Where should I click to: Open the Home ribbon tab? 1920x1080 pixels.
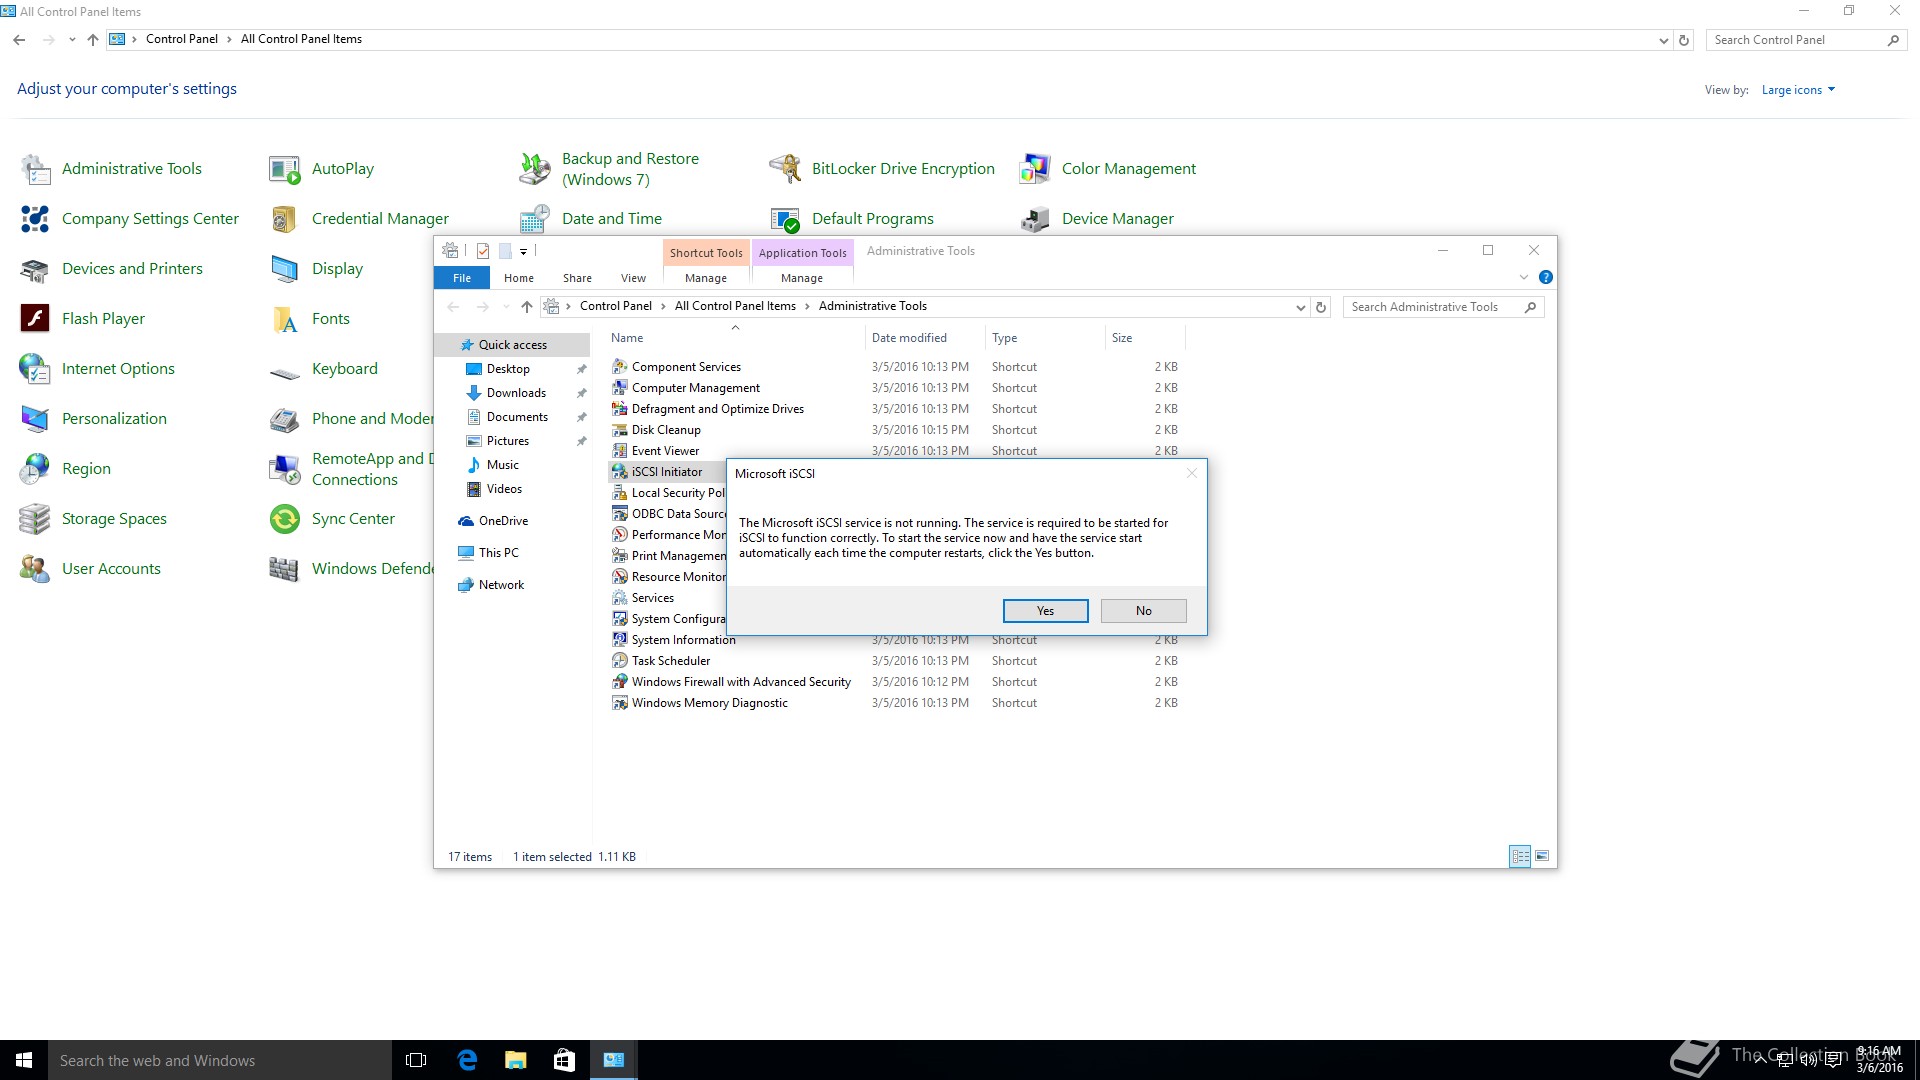coord(518,278)
